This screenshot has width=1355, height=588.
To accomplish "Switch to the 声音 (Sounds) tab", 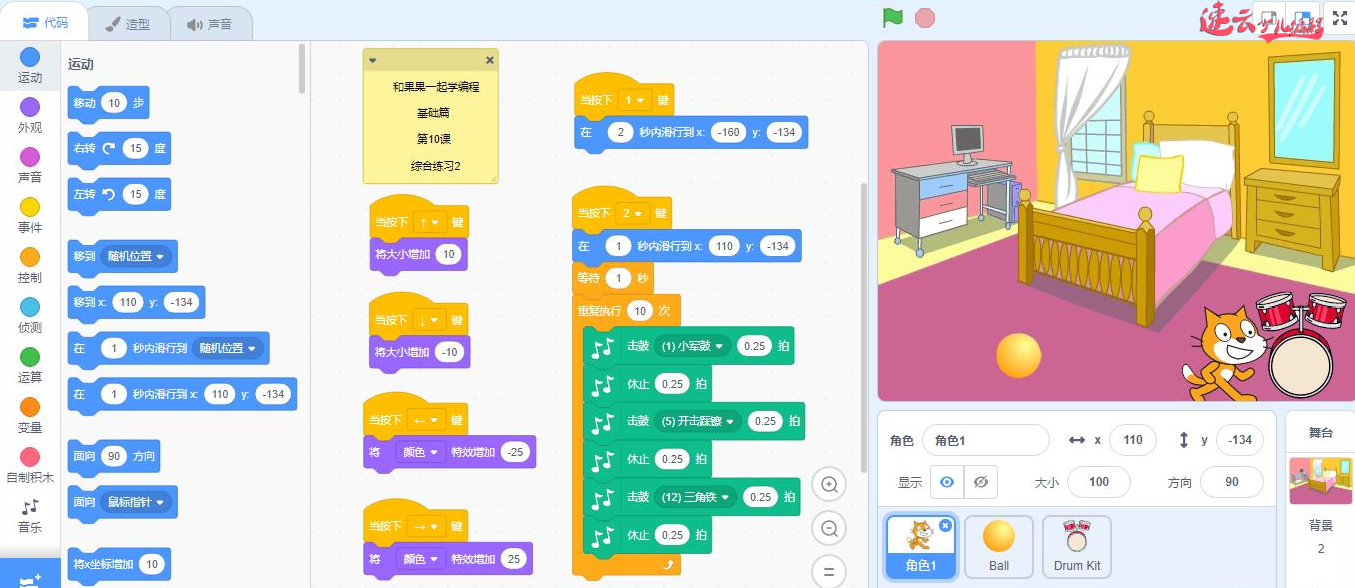I will [x=209, y=24].
